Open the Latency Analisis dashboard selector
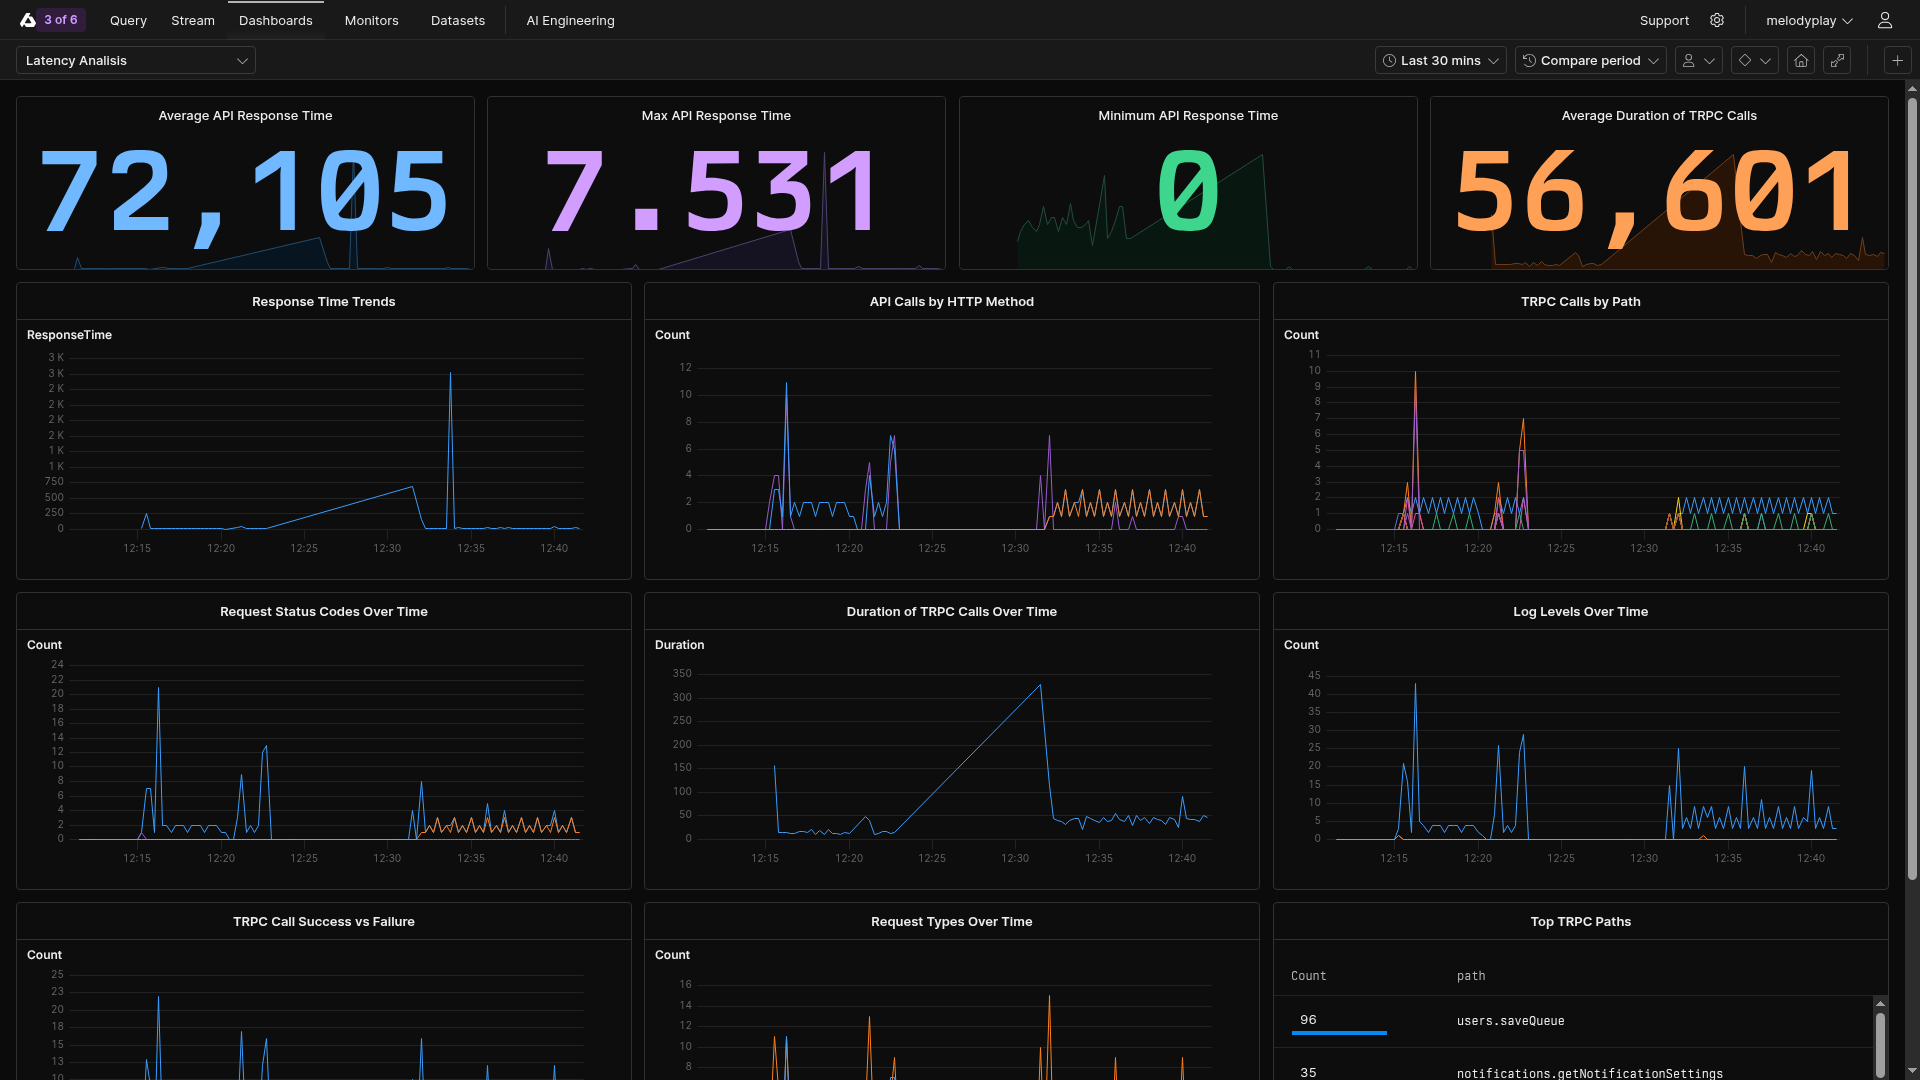 [135, 60]
